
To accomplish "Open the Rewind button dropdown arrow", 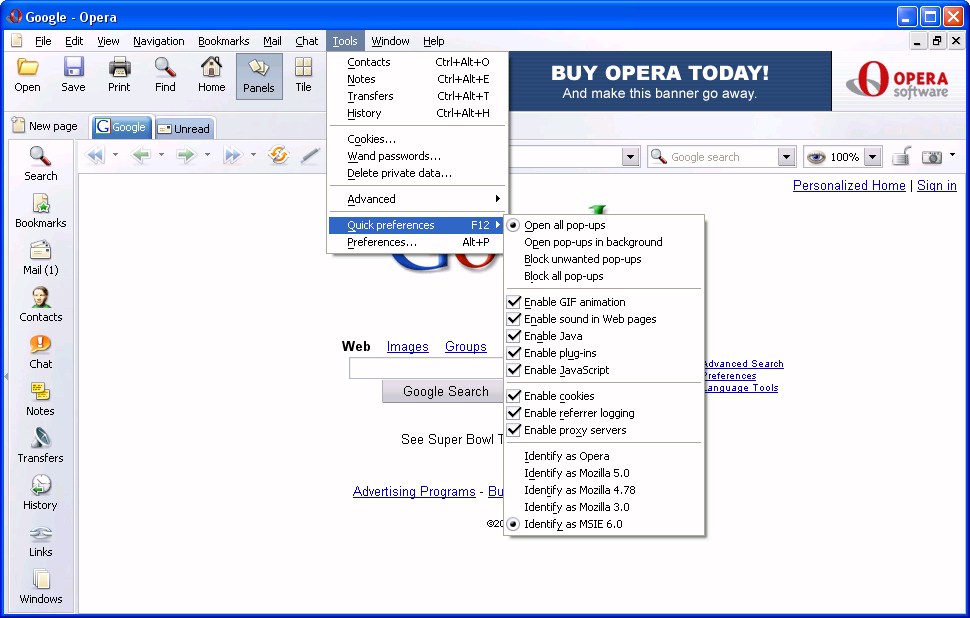I will point(115,155).
